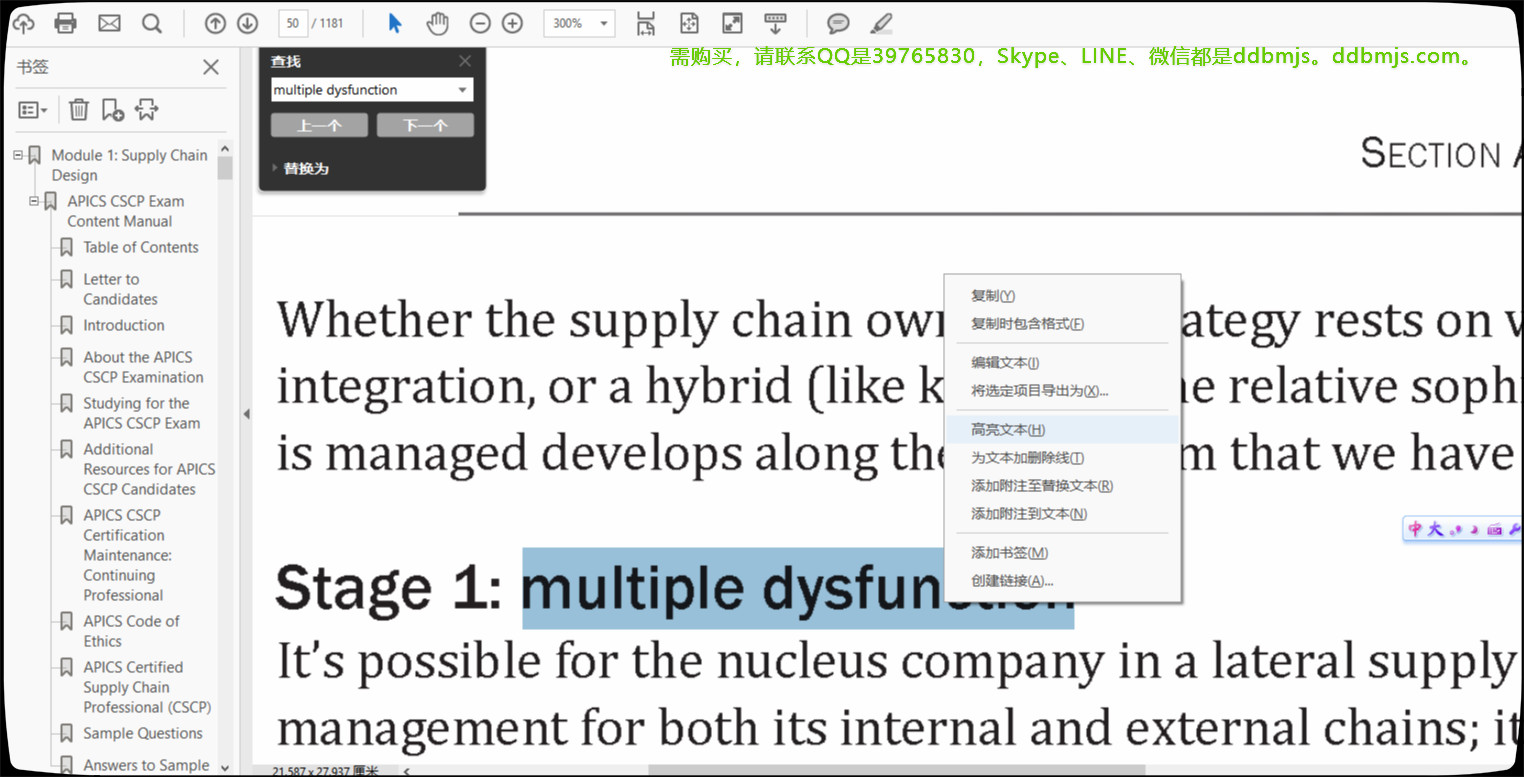Screen dimensions: 1524x777
Task: Choose create link (创建链接) menu item
Action: pos(1061,581)
